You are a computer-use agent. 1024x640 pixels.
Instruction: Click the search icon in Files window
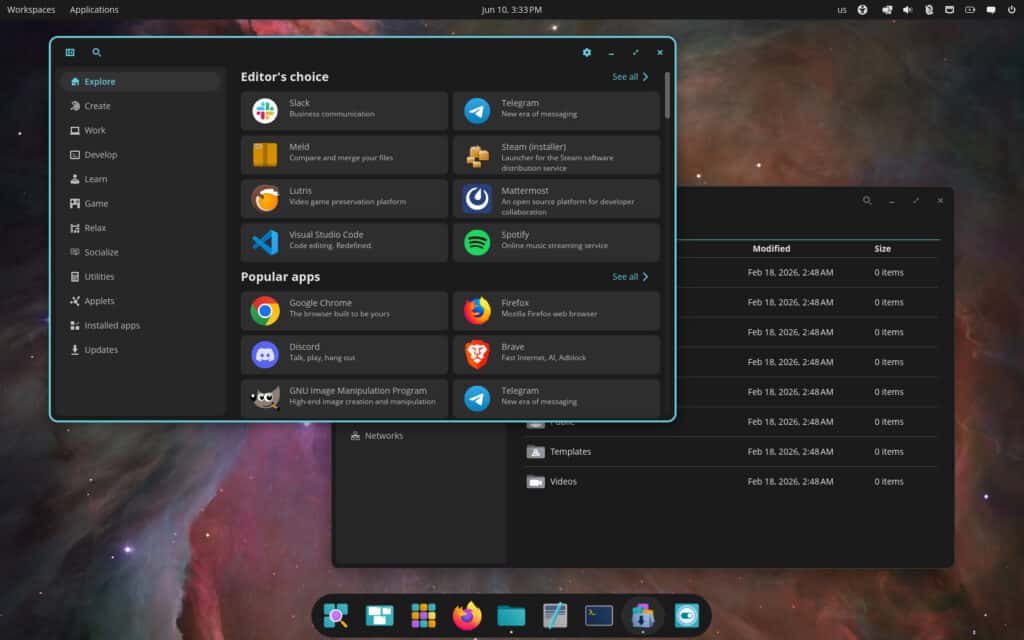[867, 200]
